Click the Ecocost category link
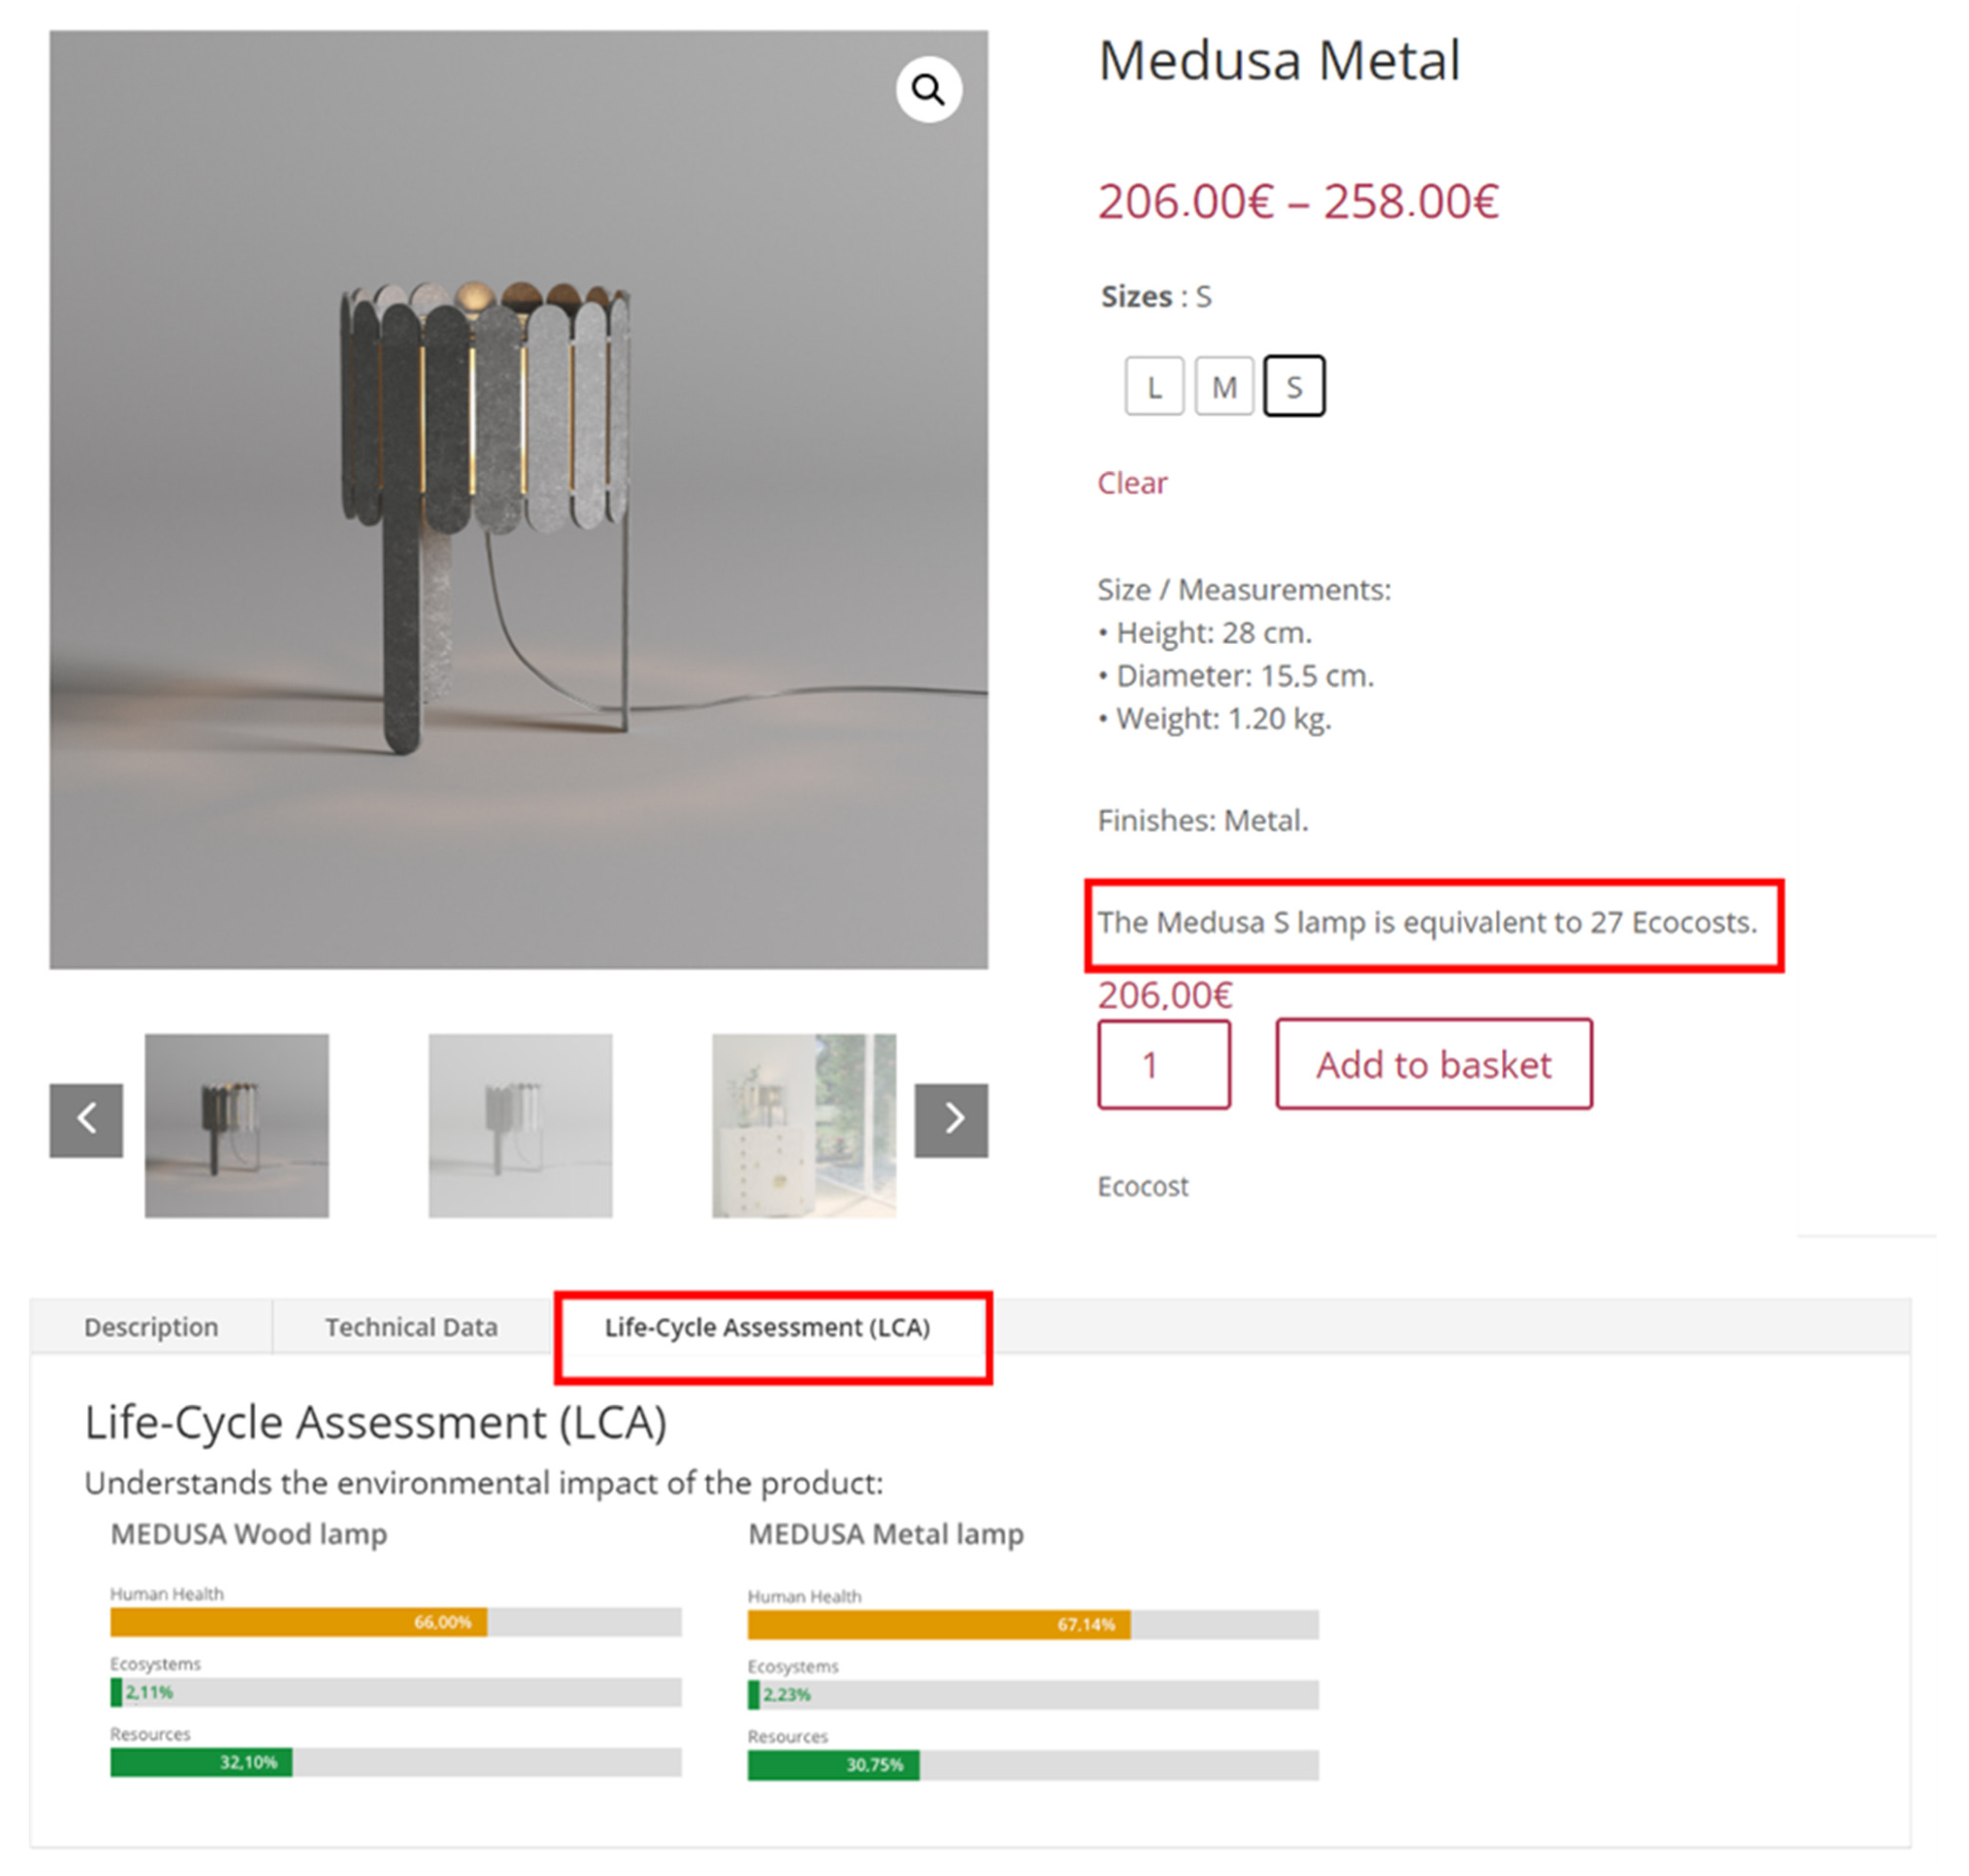Viewport: 1969px width, 1876px height. click(1143, 1186)
